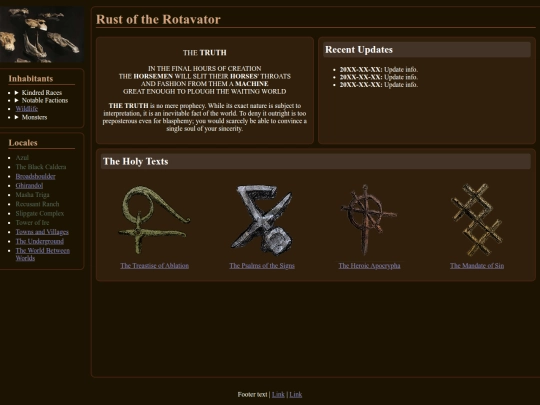Expand the Monsters list
540x405 pixels.
pos(31,117)
